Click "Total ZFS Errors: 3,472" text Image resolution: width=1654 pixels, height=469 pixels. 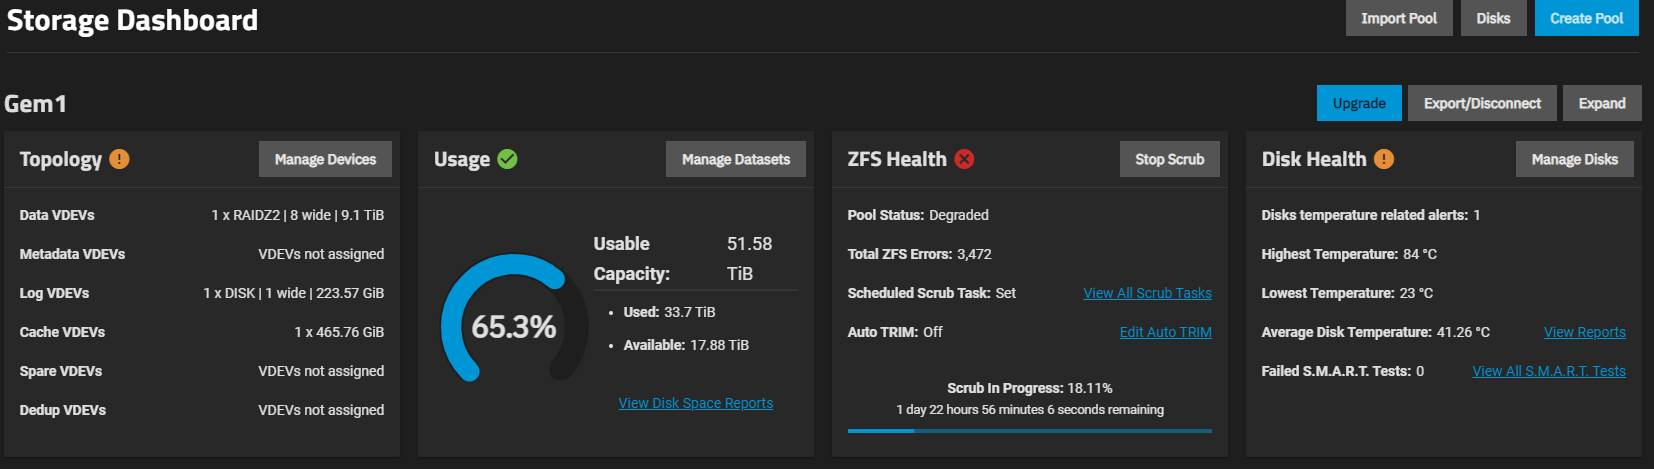pos(919,254)
